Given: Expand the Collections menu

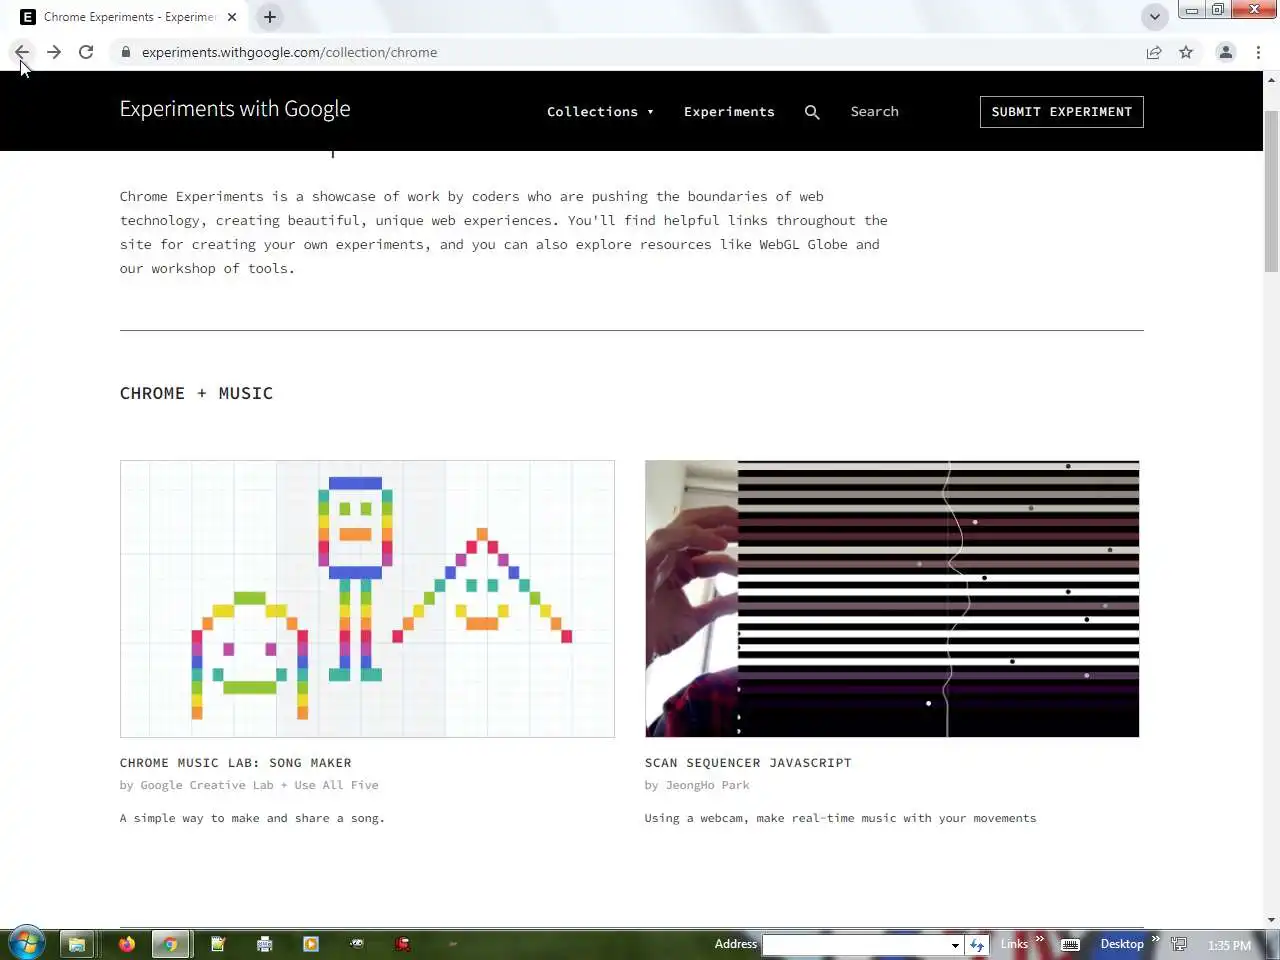Looking at the screenshot, I should (600, 111).
